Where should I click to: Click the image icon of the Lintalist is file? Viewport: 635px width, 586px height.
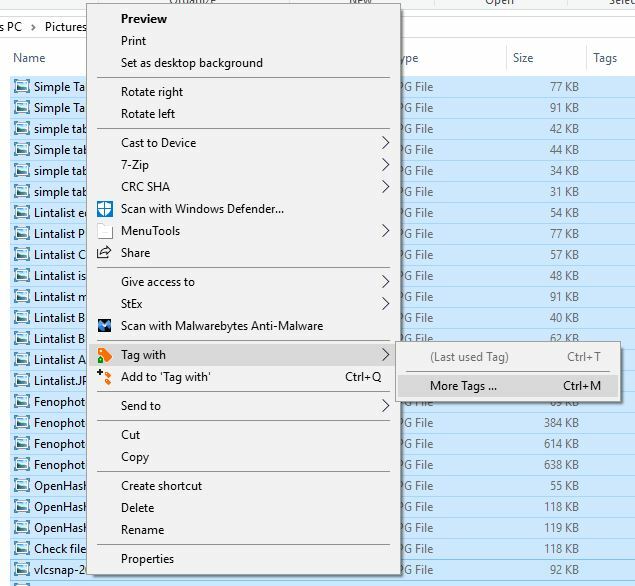coord(21,275)
